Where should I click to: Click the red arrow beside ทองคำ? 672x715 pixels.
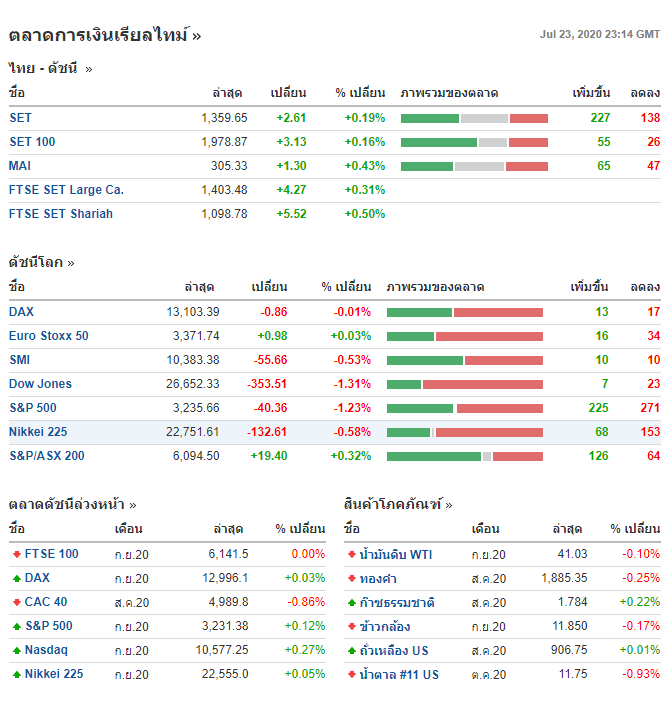[351, 578]
